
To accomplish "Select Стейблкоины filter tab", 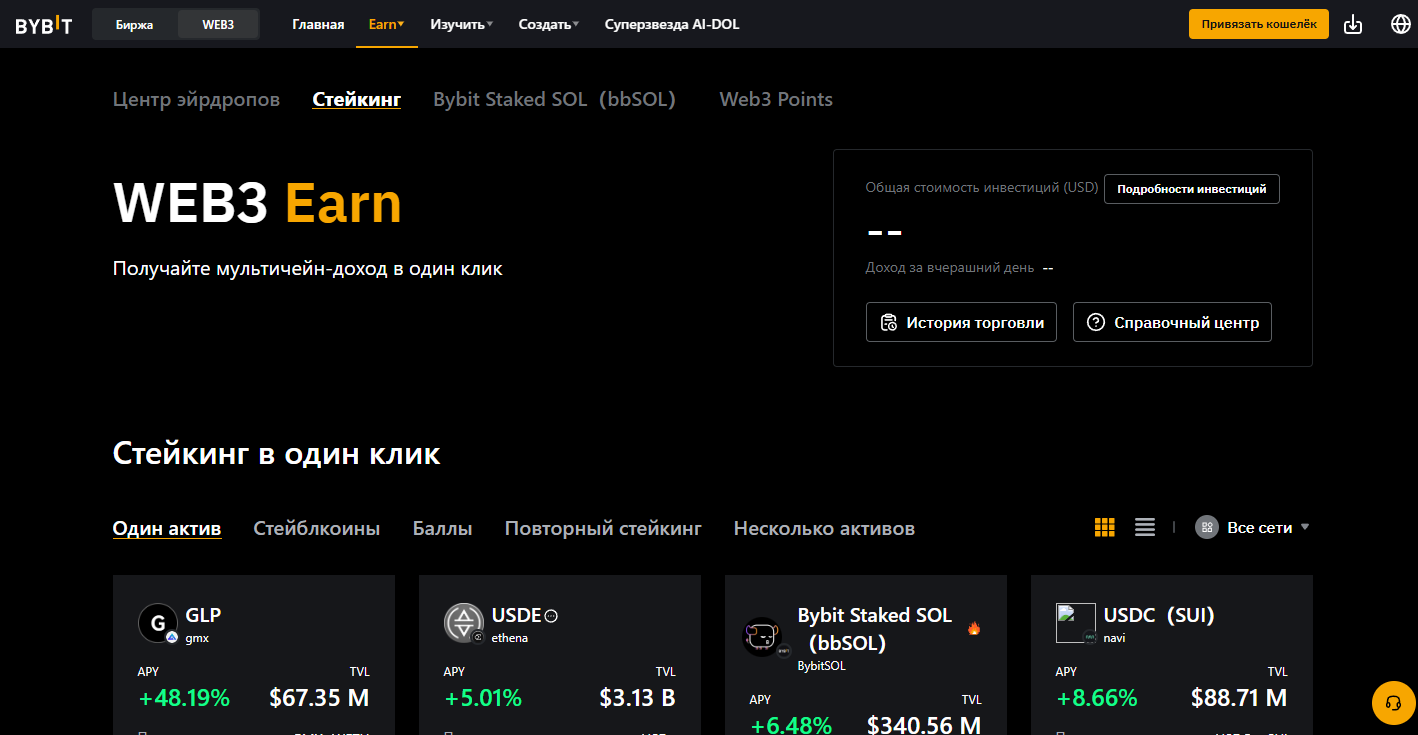I will [x=317, y=528].
